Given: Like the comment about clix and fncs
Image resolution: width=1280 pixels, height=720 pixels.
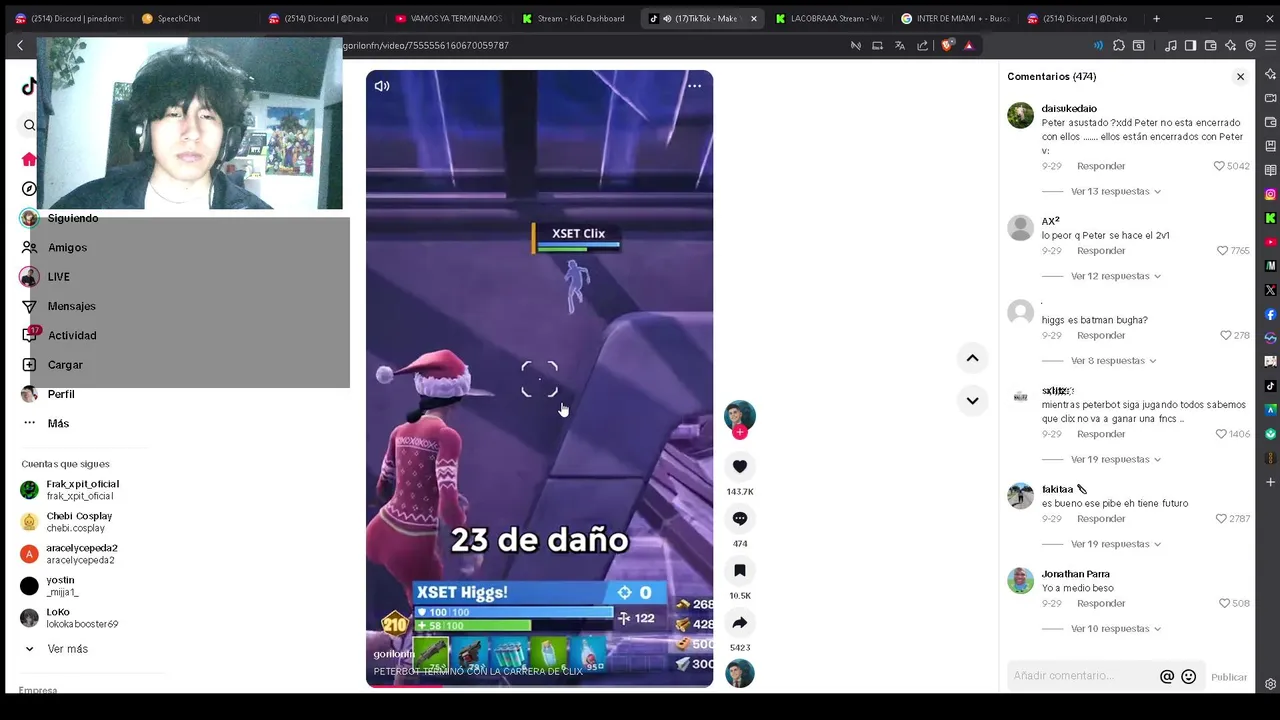Looking at the screenshot, I should tap(1221, 434).
